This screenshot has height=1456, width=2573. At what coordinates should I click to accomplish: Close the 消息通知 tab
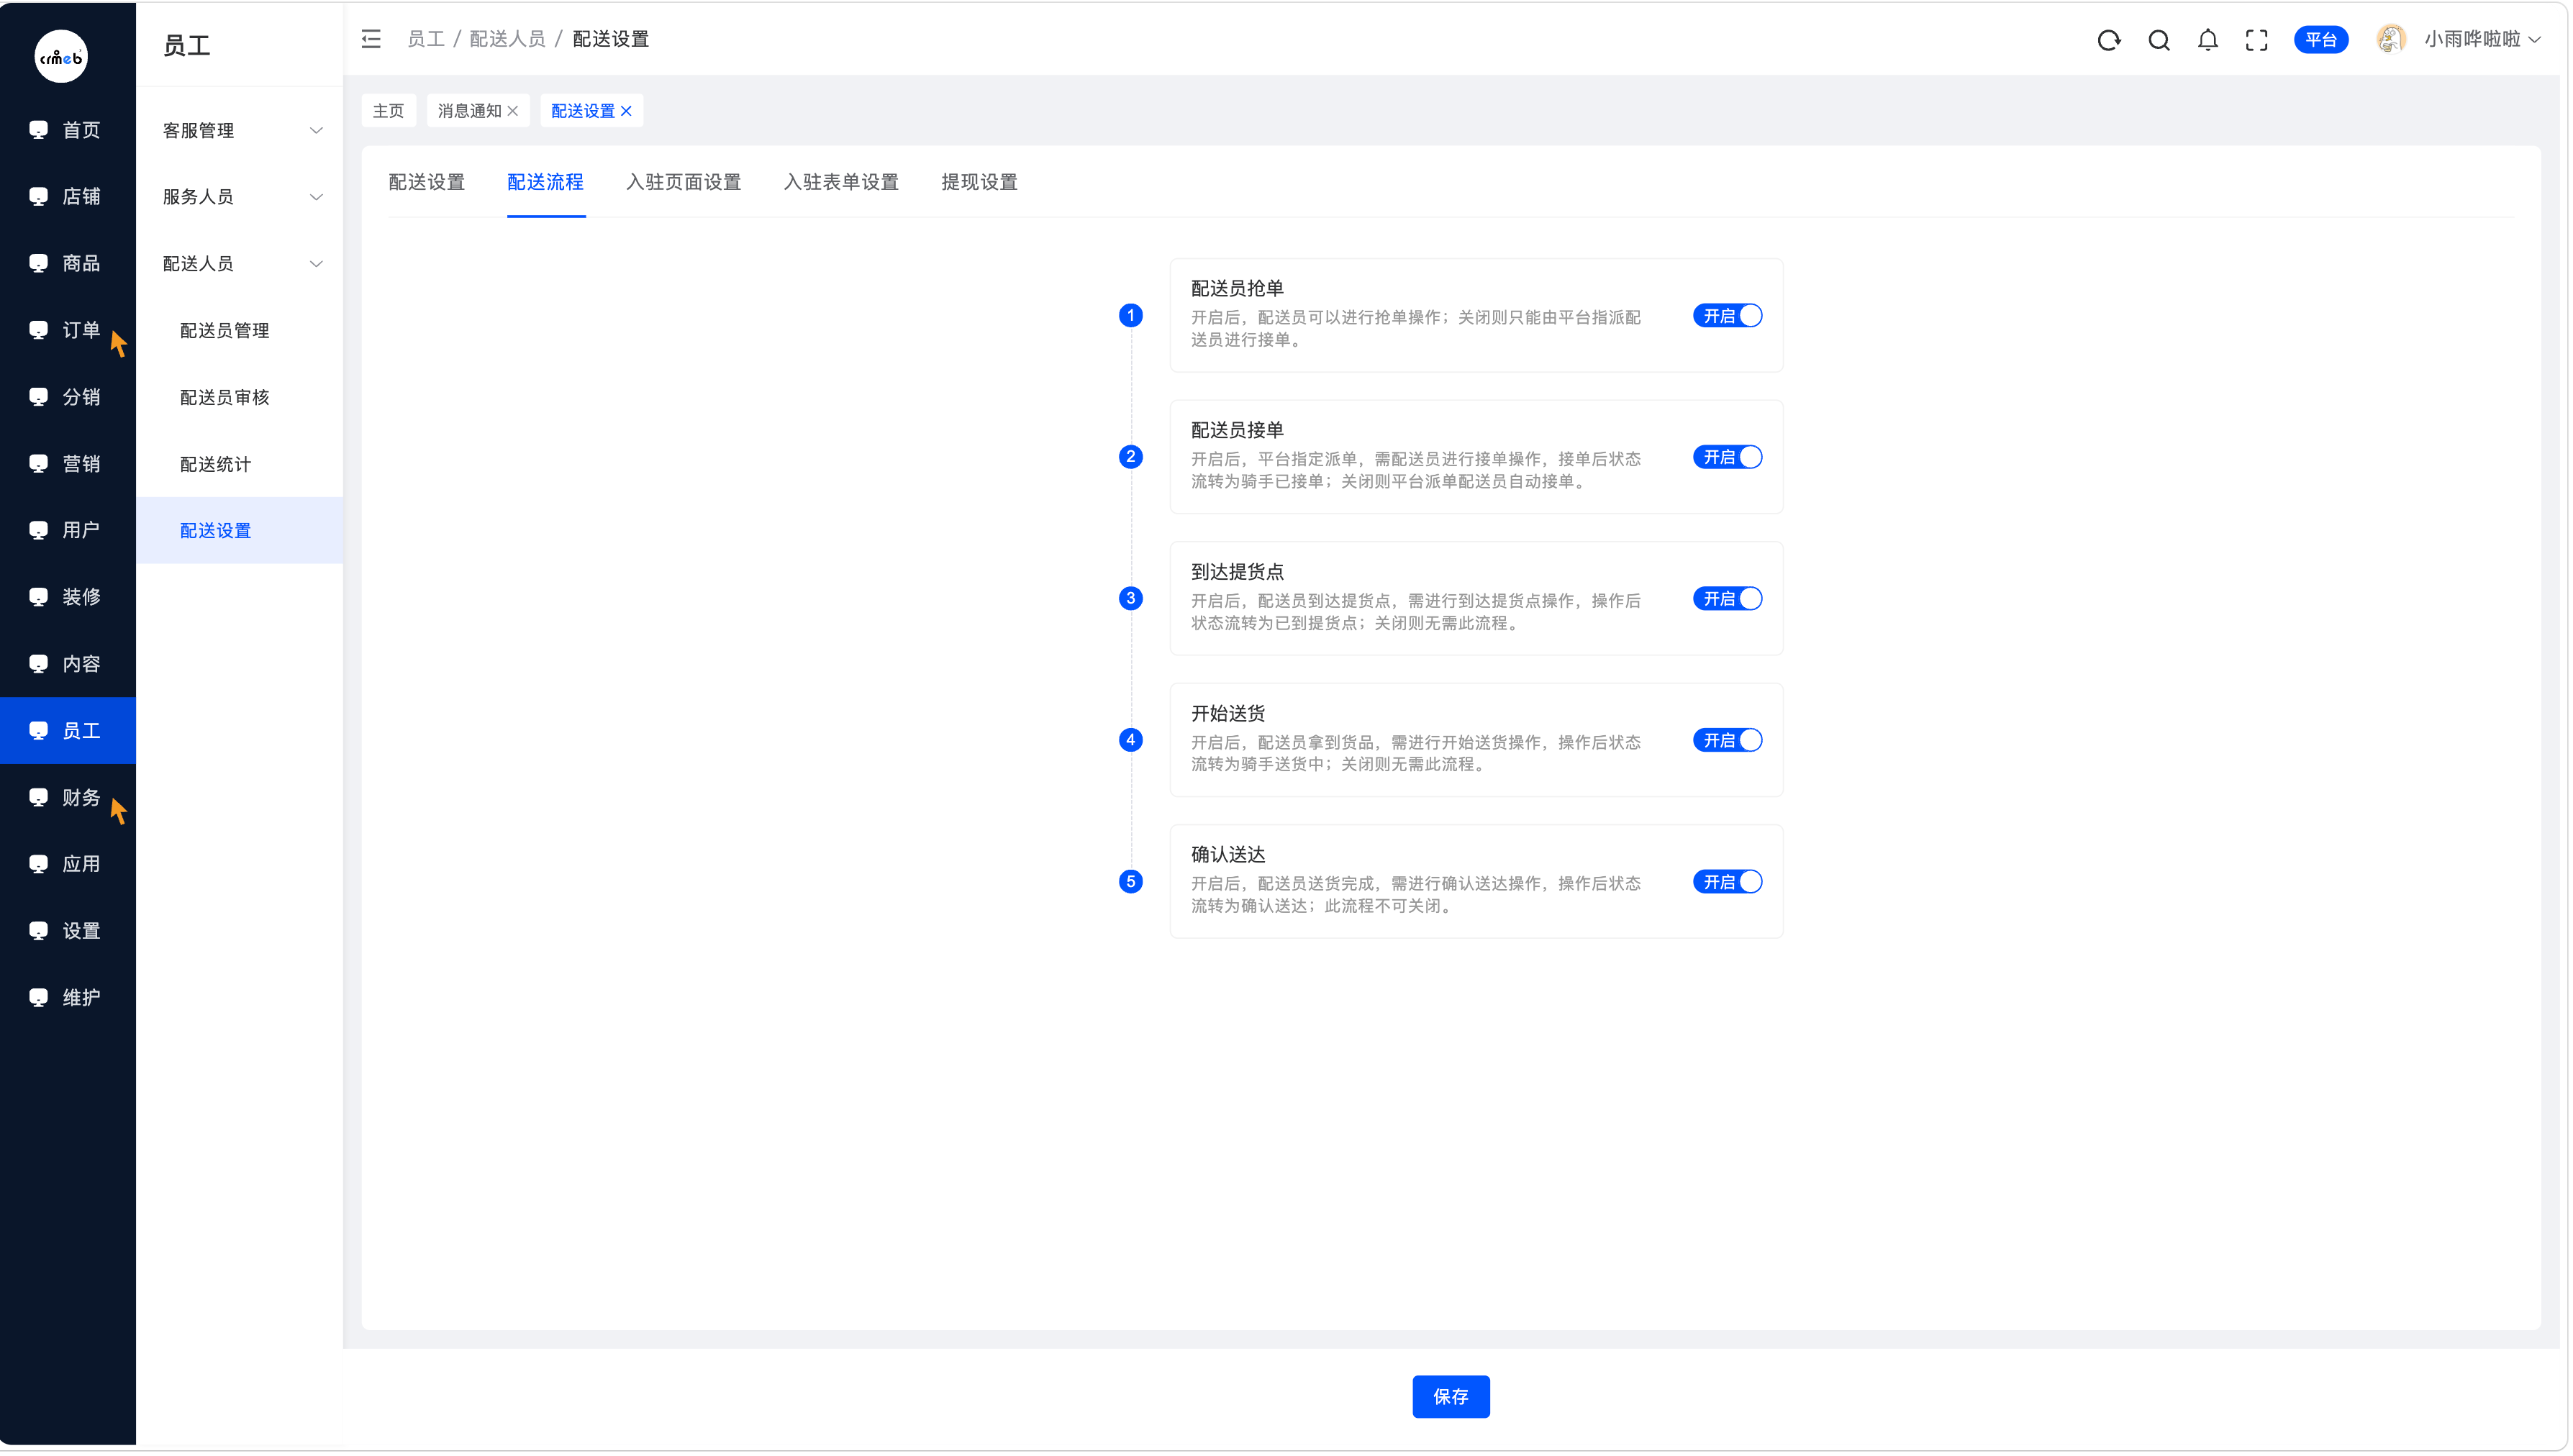[512, 111]
